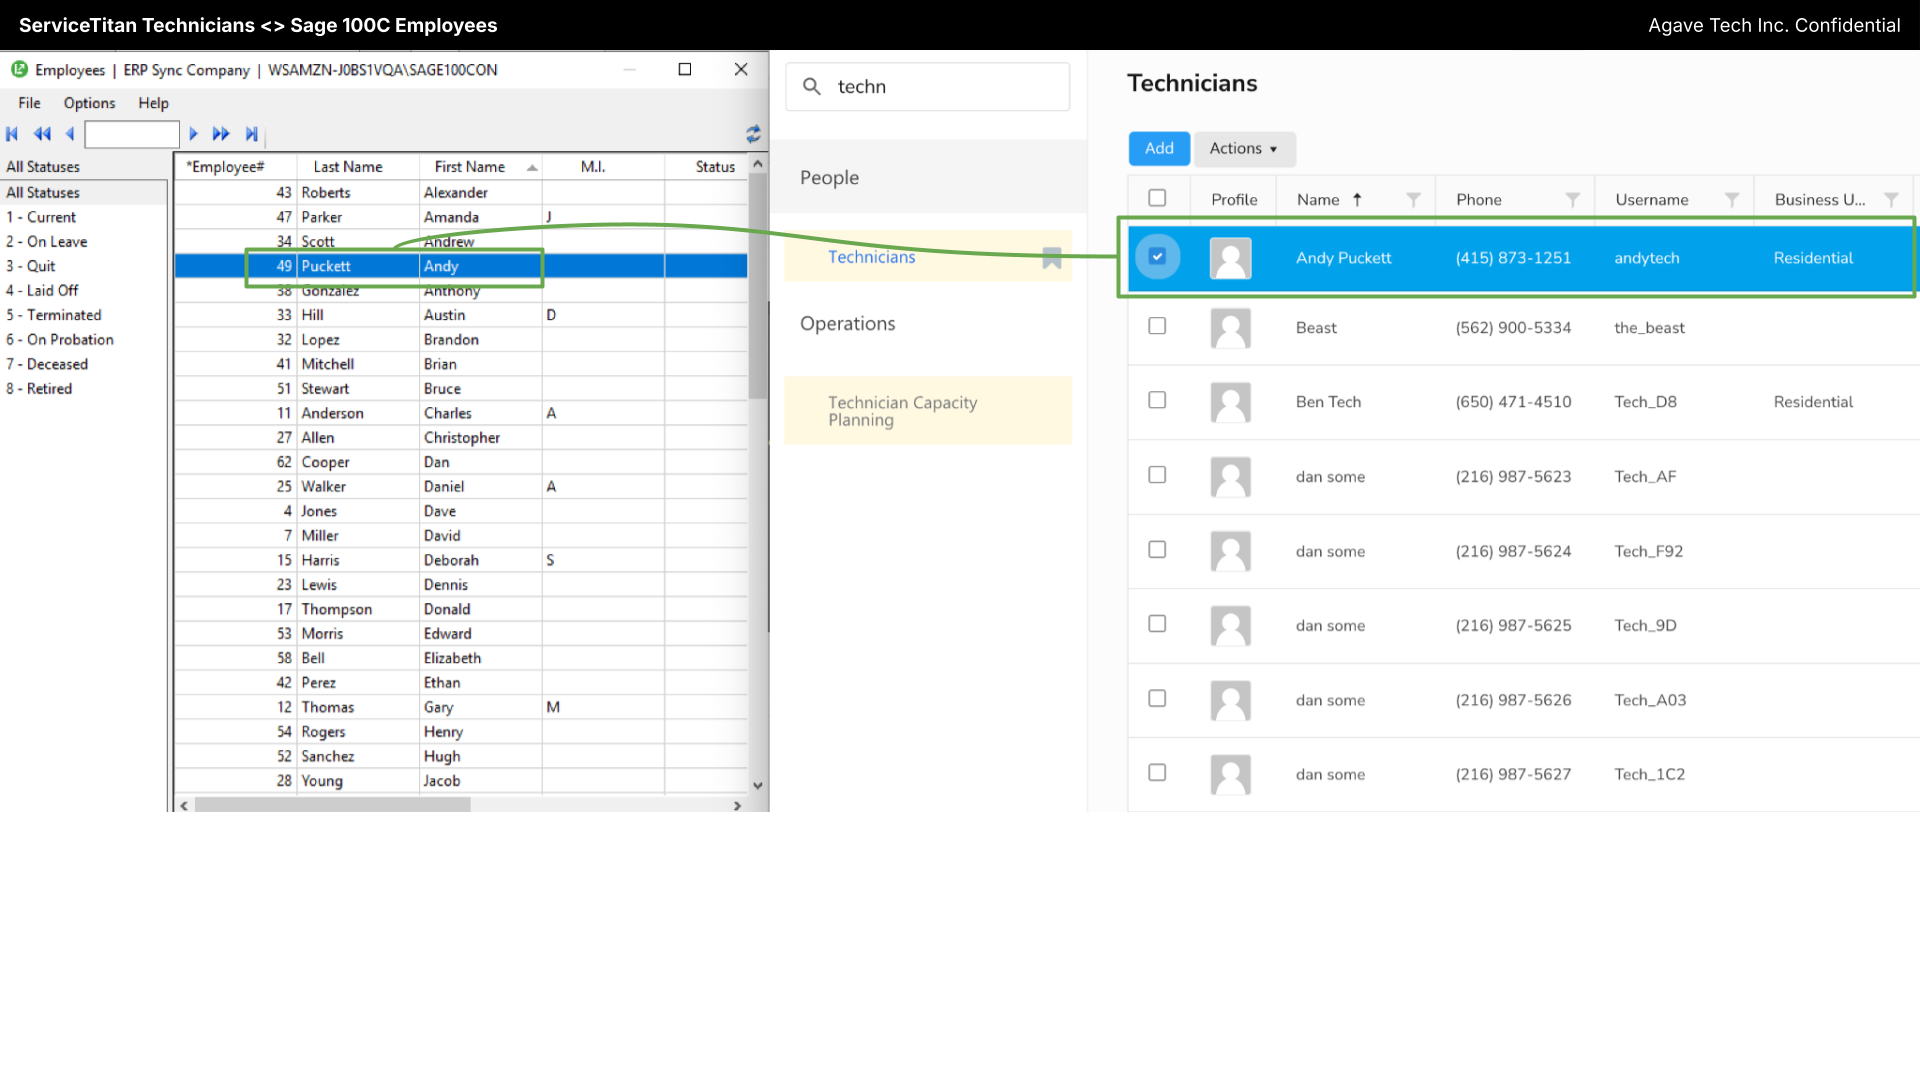Image resolution: width=1920 pixels, height=1080 pixels.
Task: Check the Tech_9D row checkbox
Action: tap(1157, 624)
